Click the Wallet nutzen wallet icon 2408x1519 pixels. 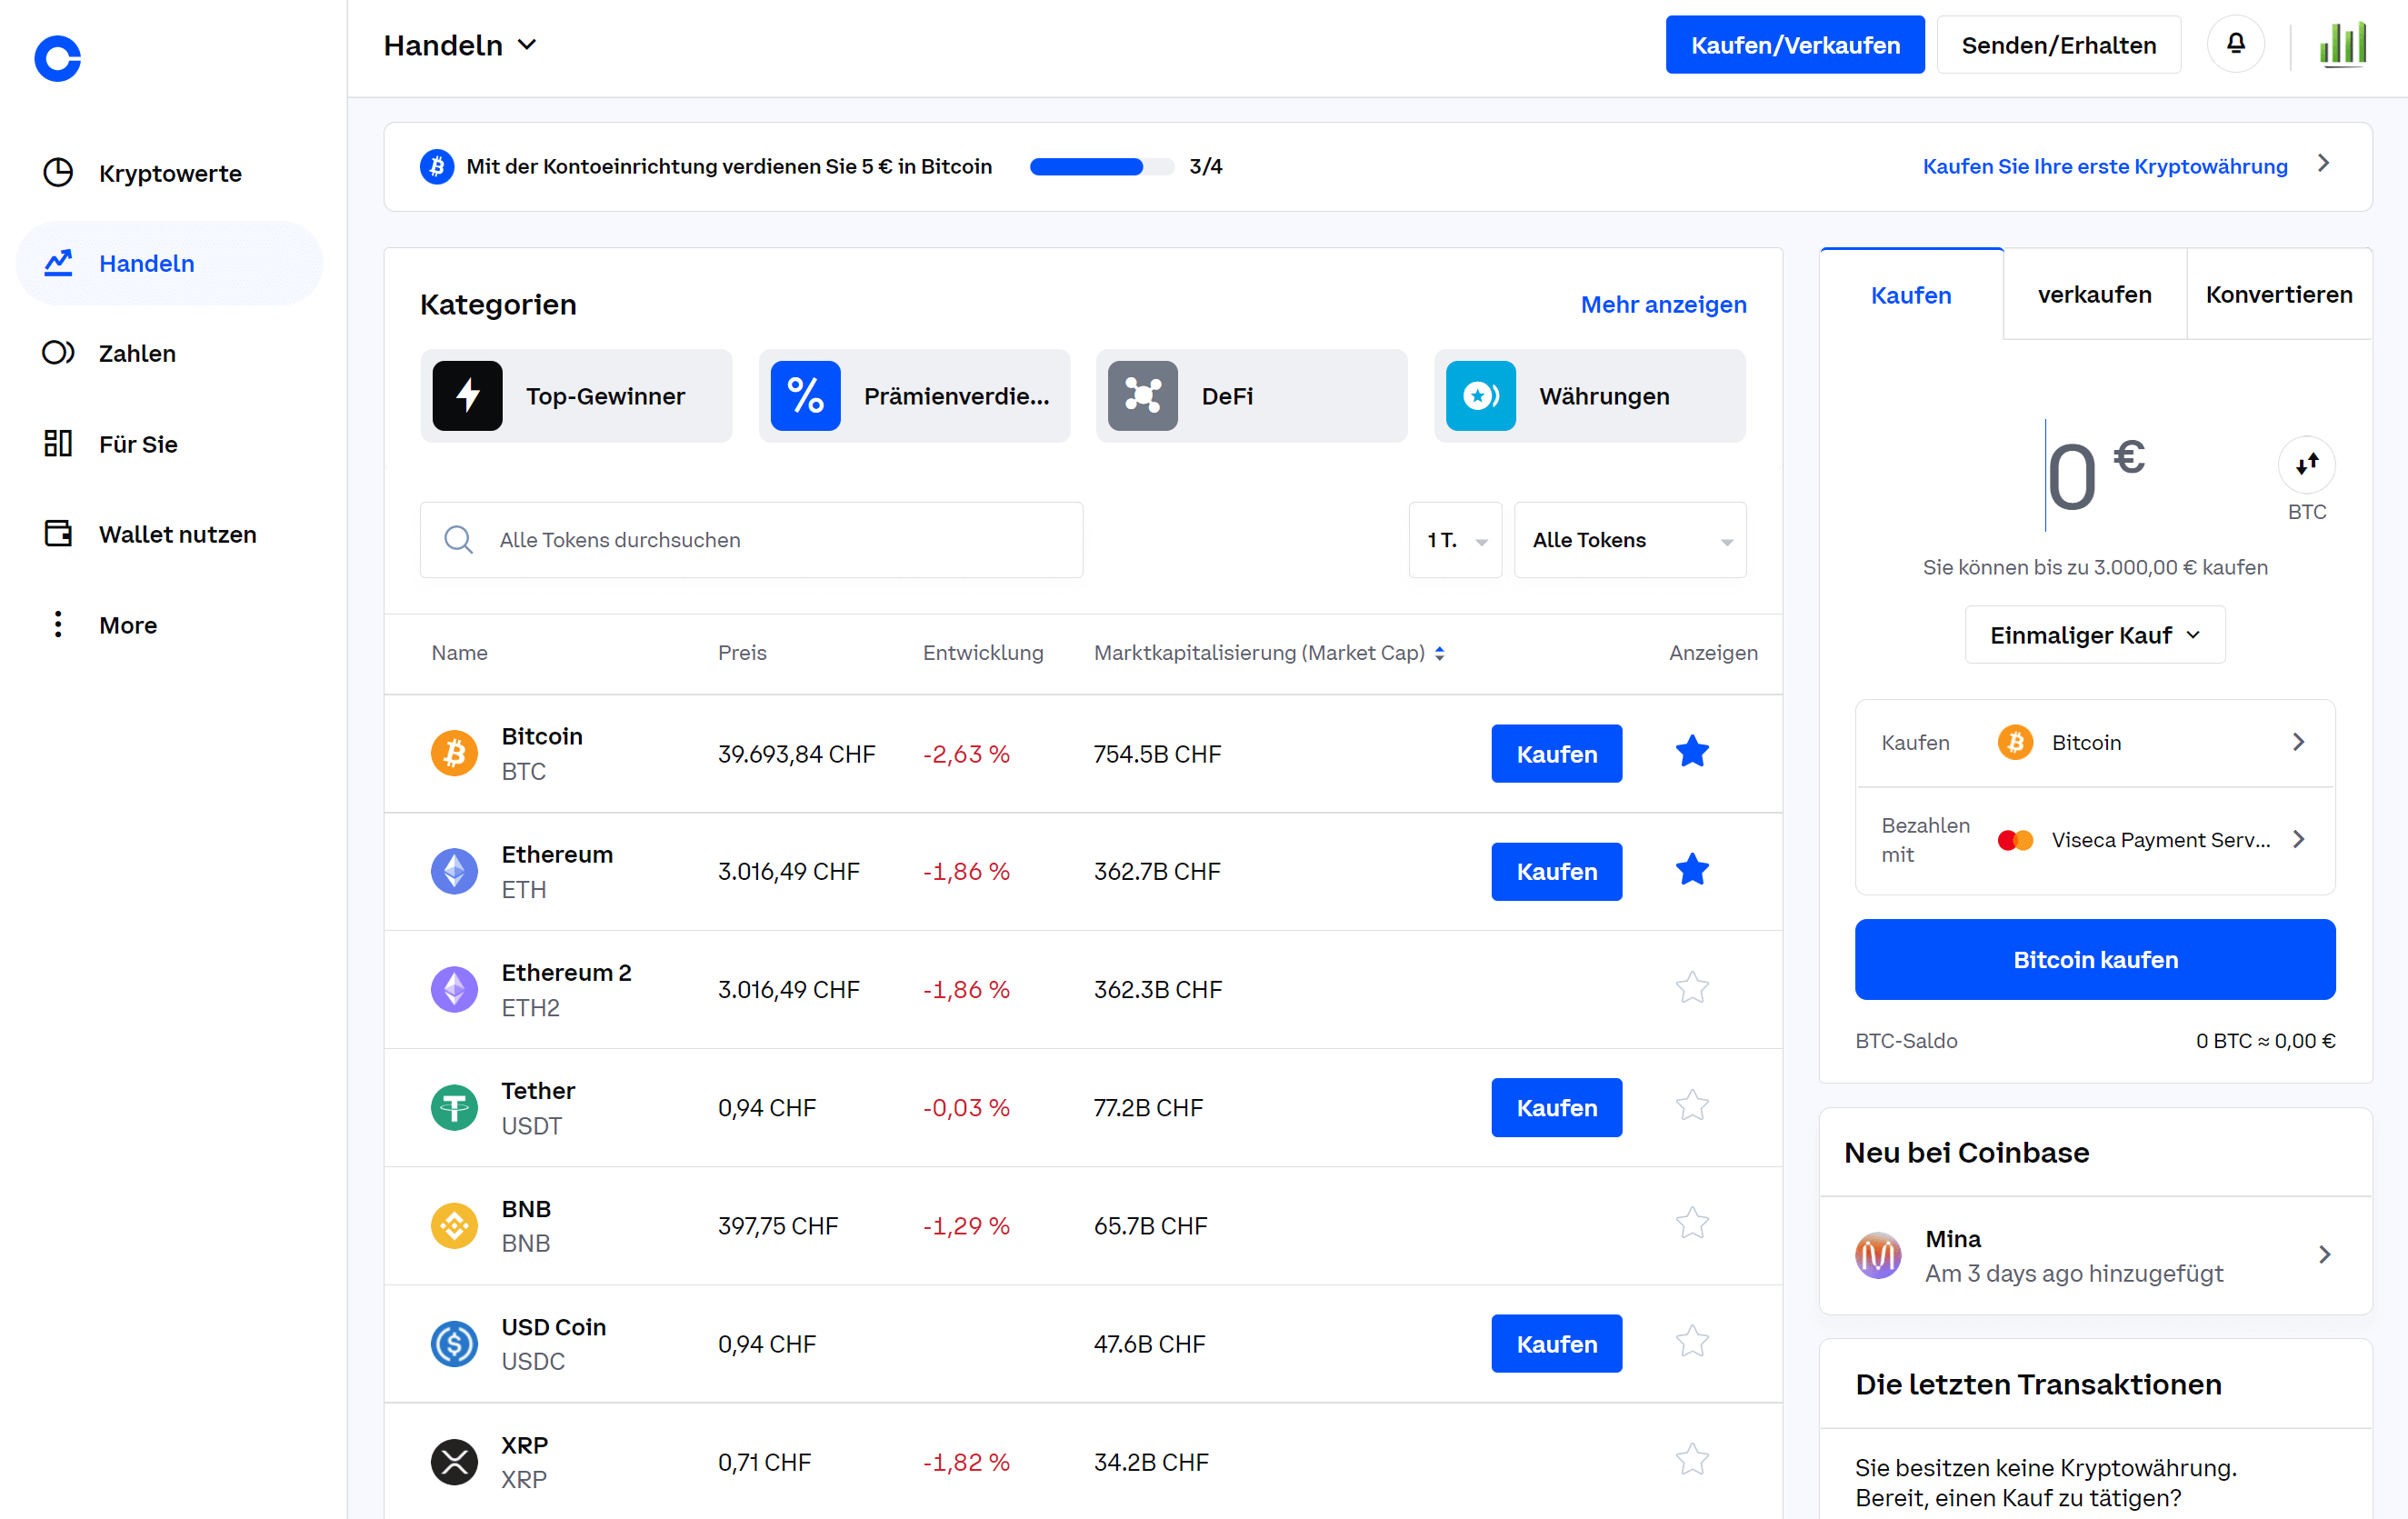58,533
